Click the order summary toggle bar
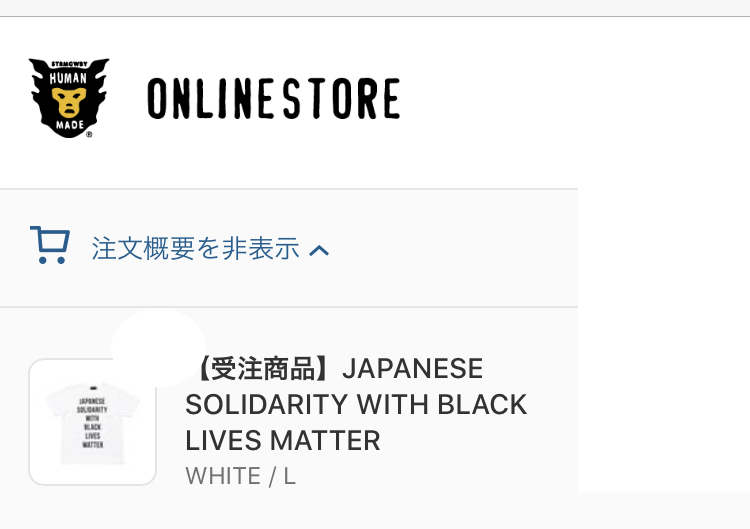The width and height of the screenshot is (750, 529). [x=289, y=248]
